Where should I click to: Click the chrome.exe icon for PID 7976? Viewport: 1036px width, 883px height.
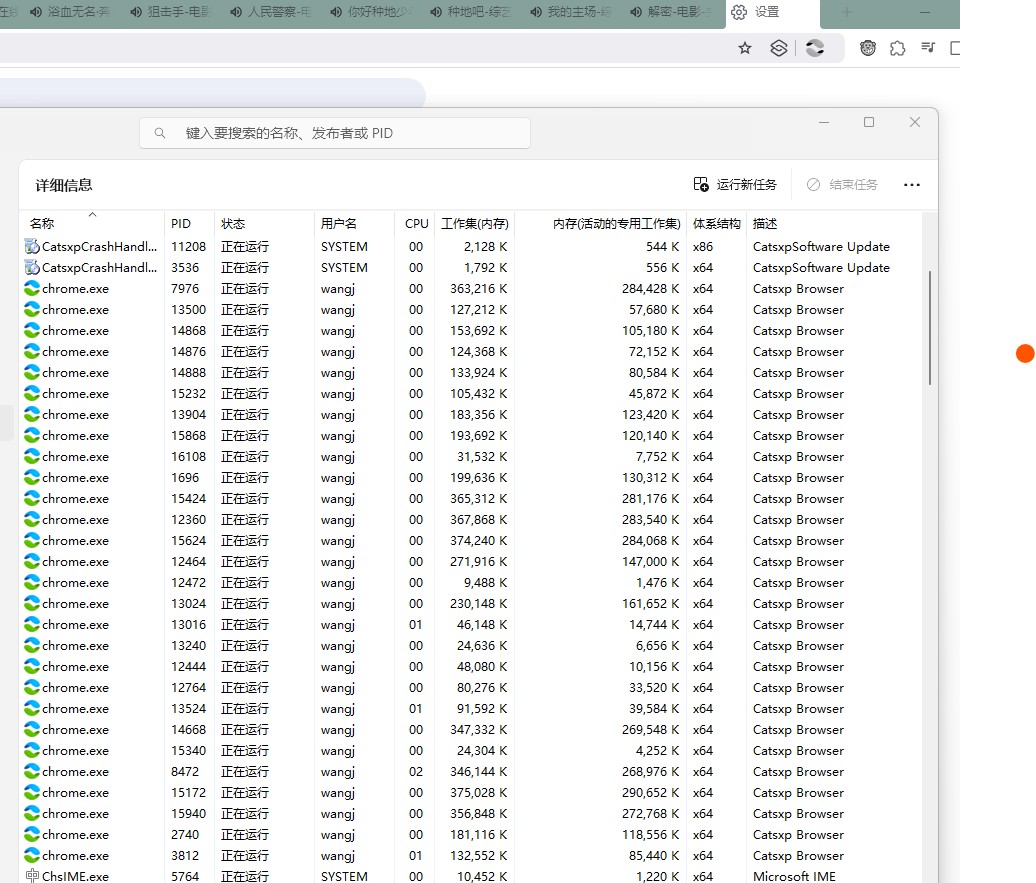tap(32, 289)
